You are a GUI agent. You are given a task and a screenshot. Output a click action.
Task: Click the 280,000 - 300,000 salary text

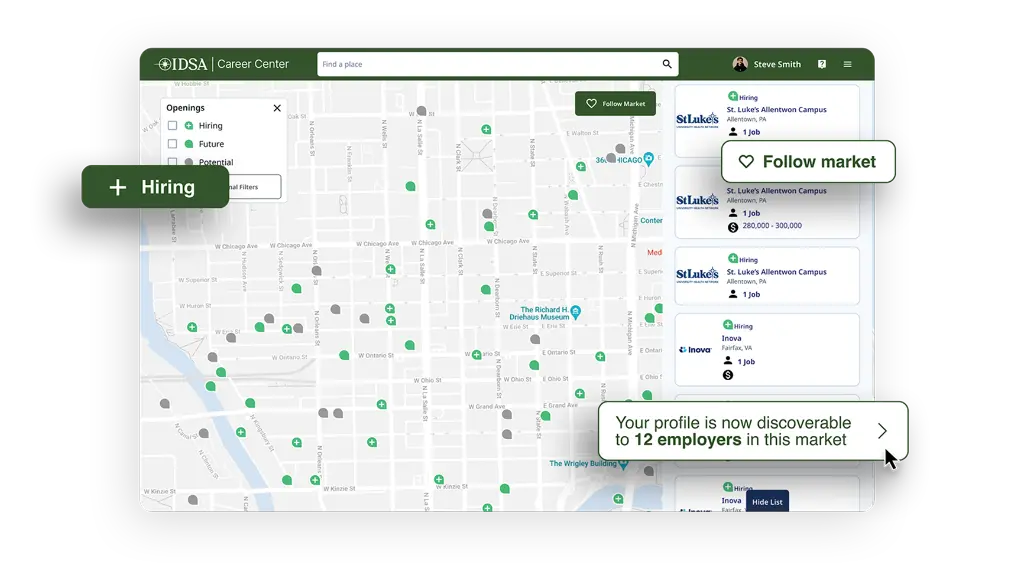tap(772, 225)
